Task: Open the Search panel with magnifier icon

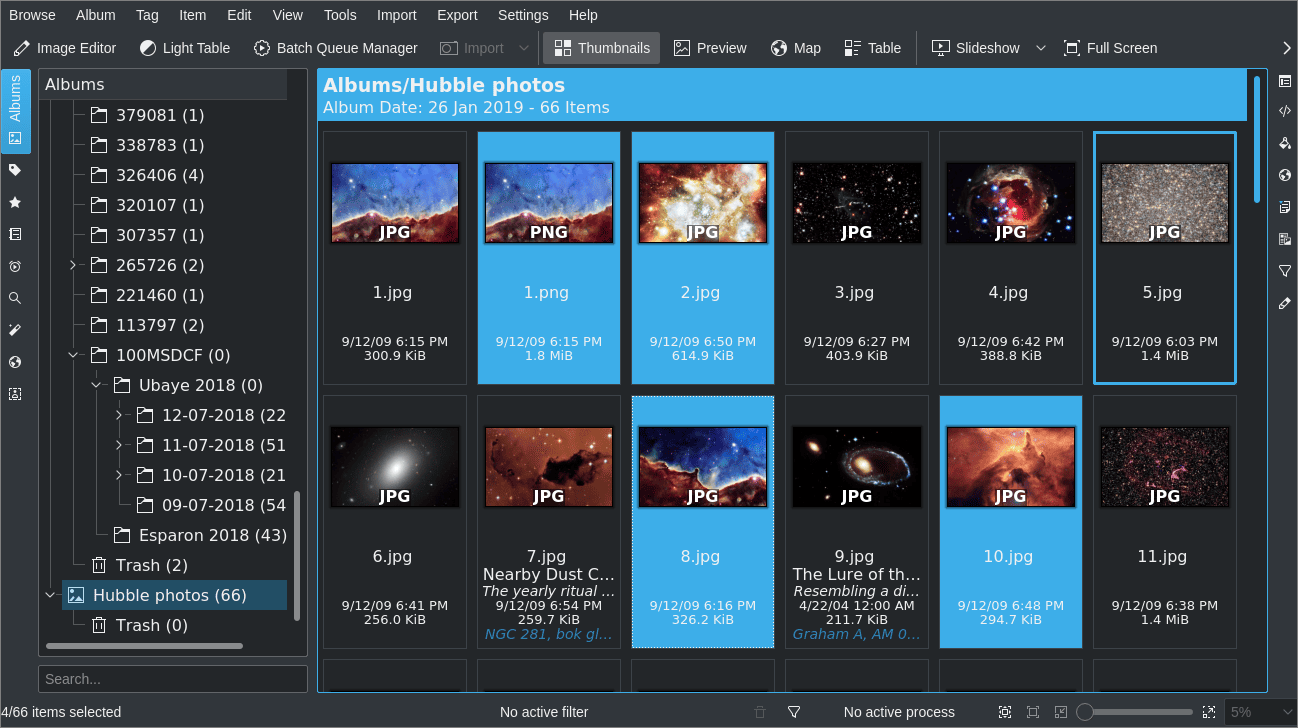Action: [x=14, y=297]
